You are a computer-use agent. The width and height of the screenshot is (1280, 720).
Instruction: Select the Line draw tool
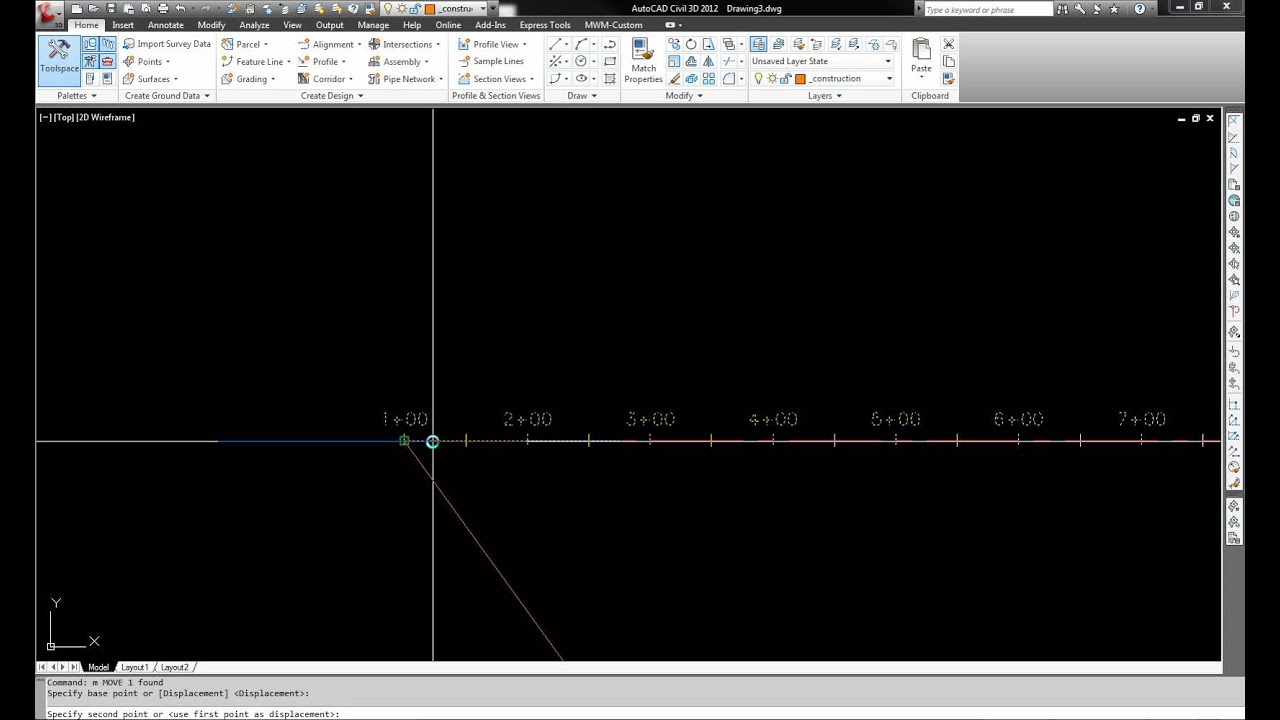(x=554, y=44)
